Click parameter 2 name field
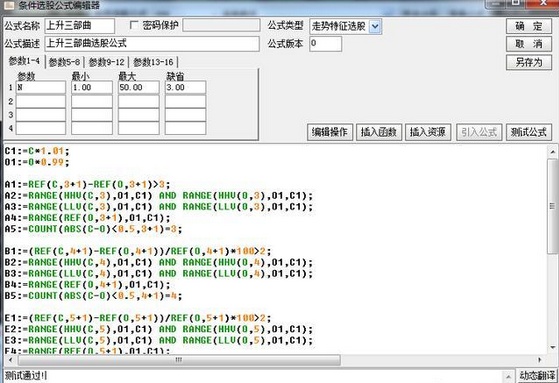This screenshot has height=383, width=559. click(41, 101)
